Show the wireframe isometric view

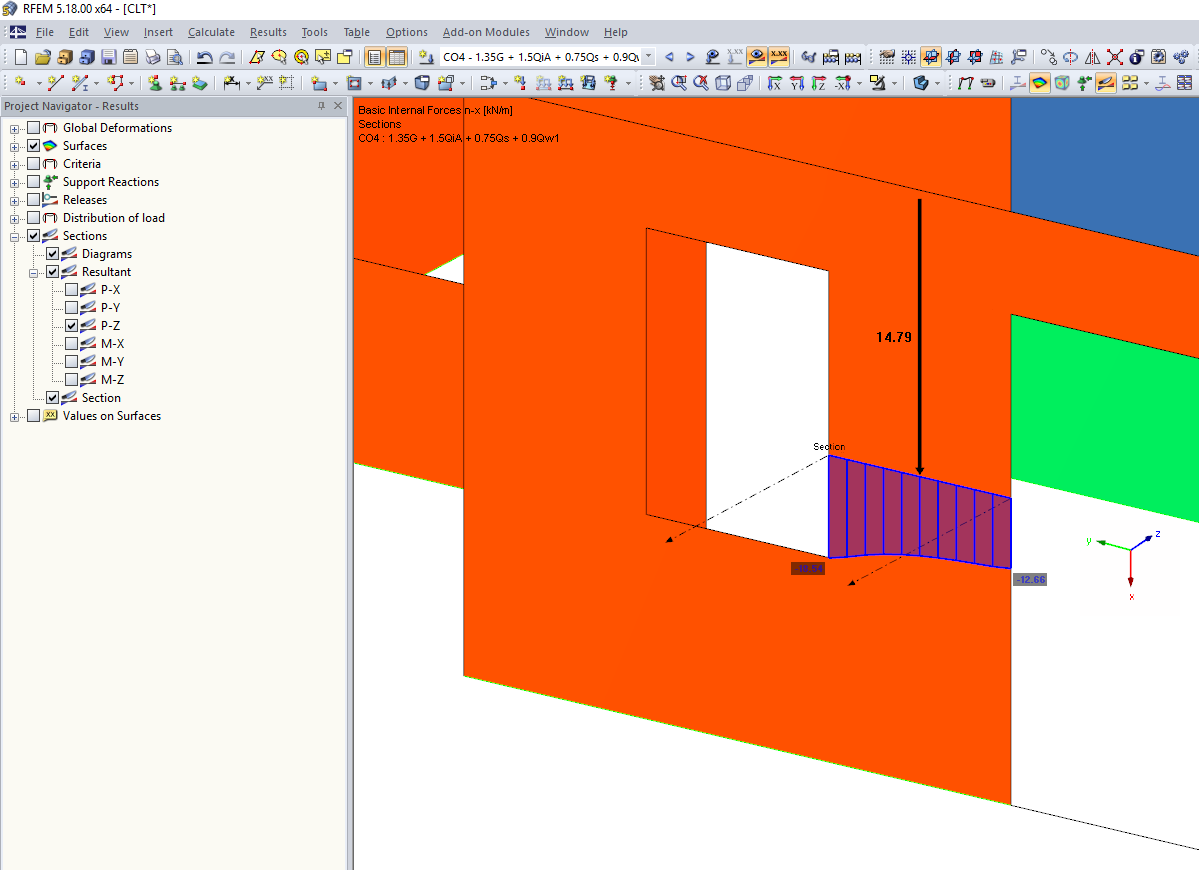point(723,83)
